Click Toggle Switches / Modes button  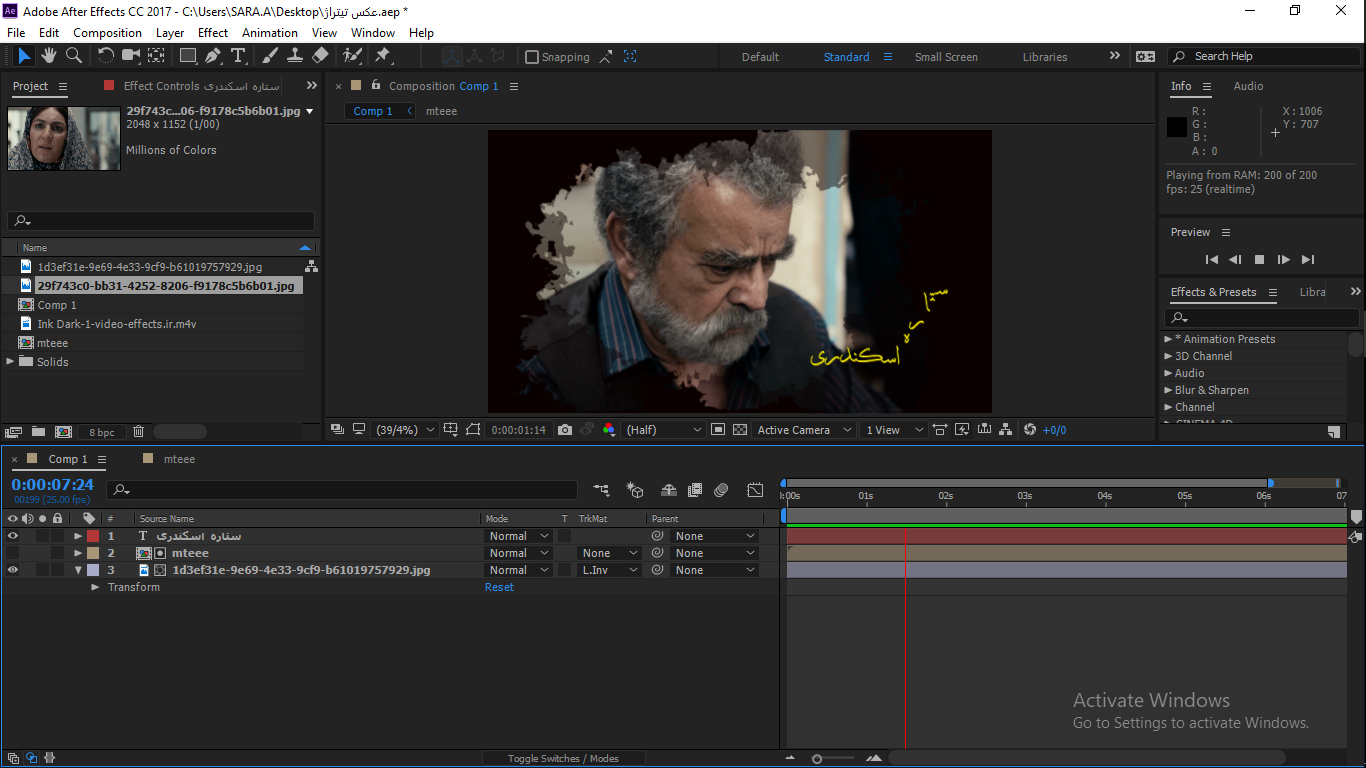[x=563, y=759]
